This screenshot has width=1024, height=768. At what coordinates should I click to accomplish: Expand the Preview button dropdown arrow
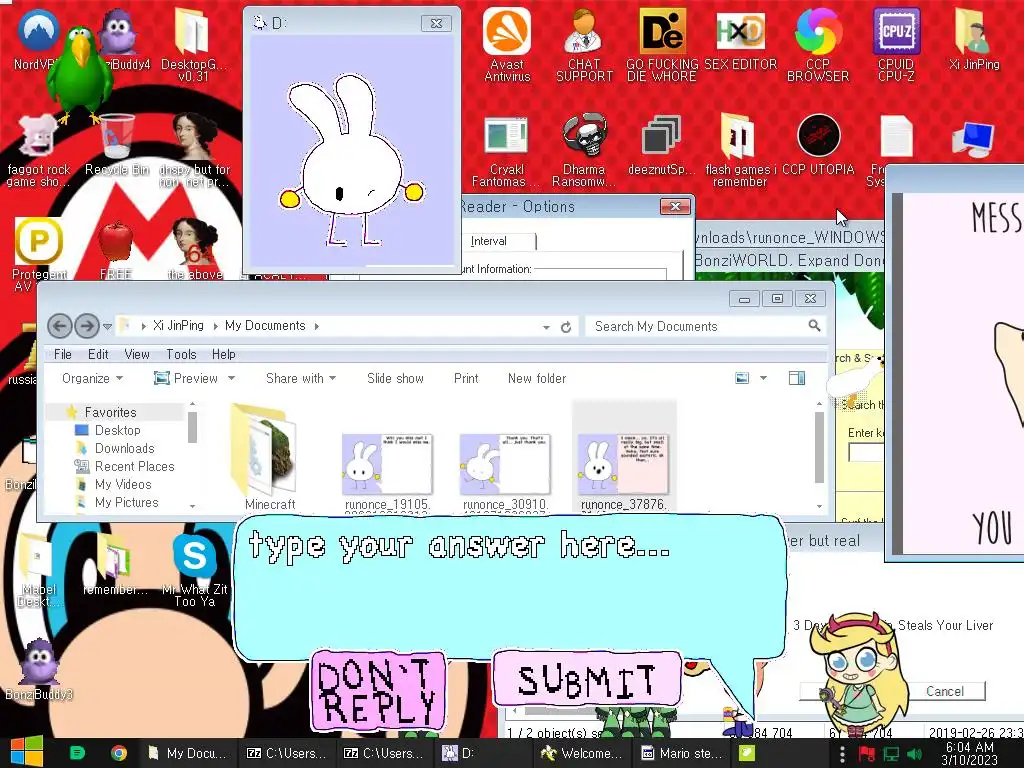pos(231,378)
